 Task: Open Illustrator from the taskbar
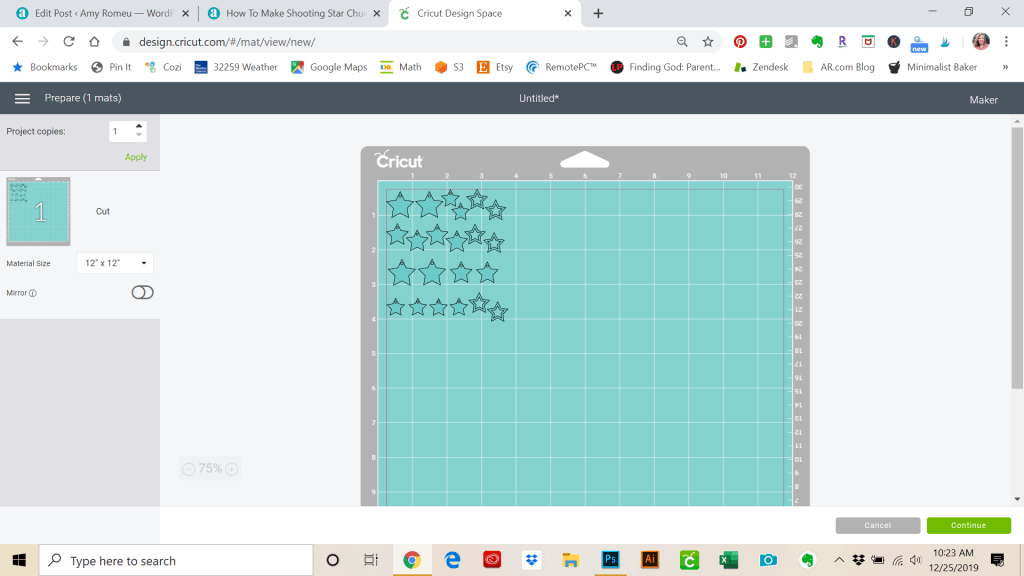click(650, 560)
